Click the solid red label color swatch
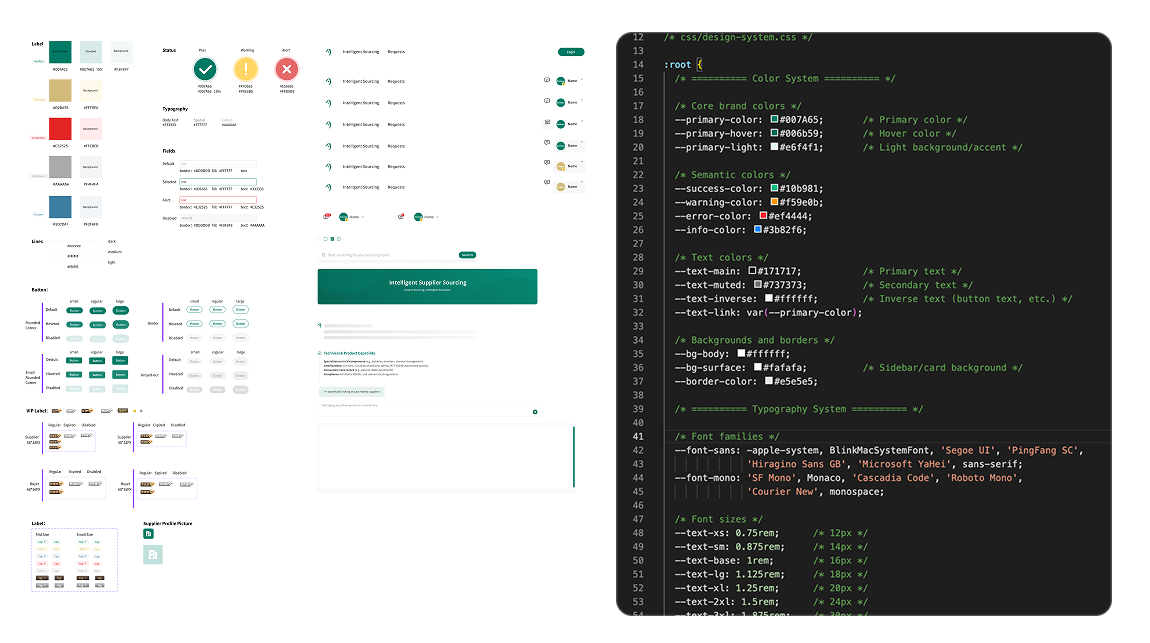 [x=60, y=128]
